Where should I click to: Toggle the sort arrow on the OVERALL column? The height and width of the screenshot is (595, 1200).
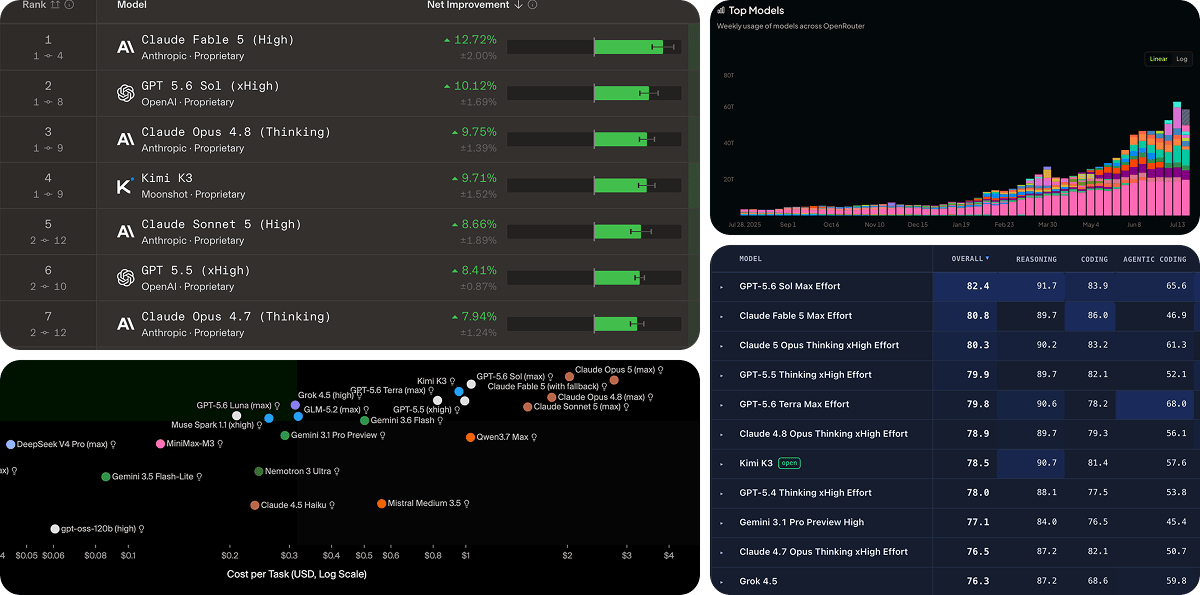coord(988,259)
